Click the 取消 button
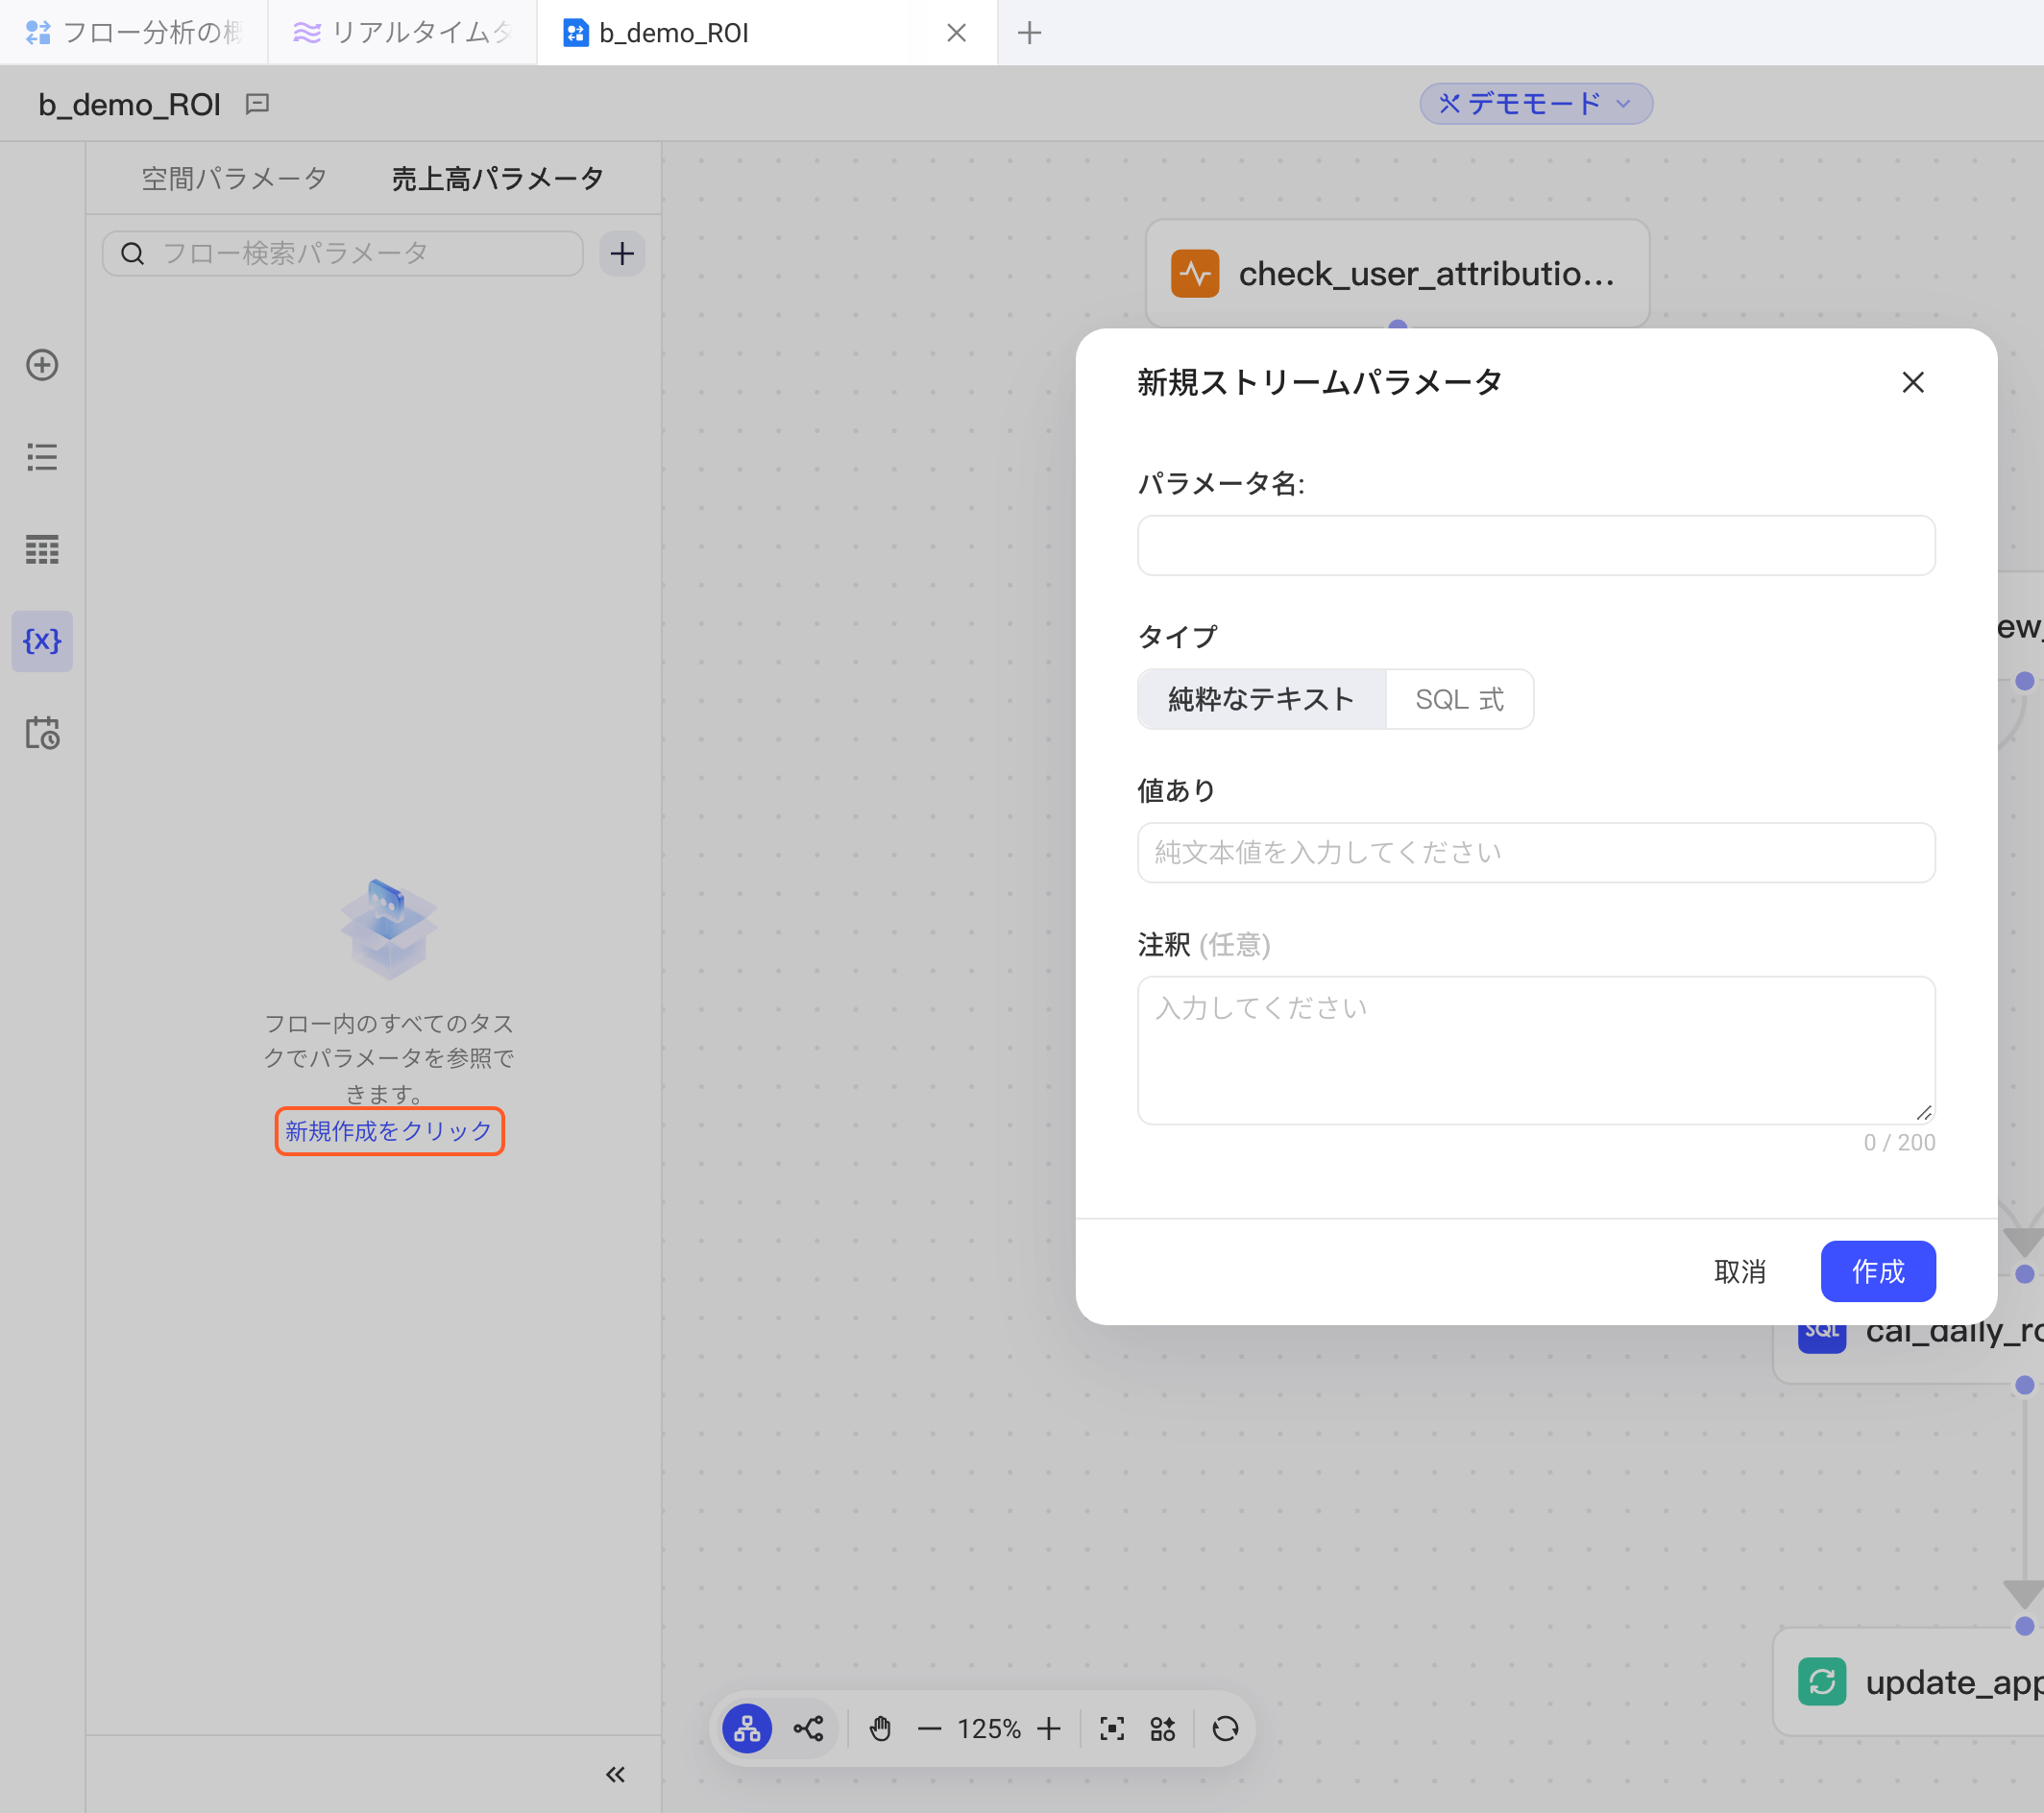 click(1739, 1271)
